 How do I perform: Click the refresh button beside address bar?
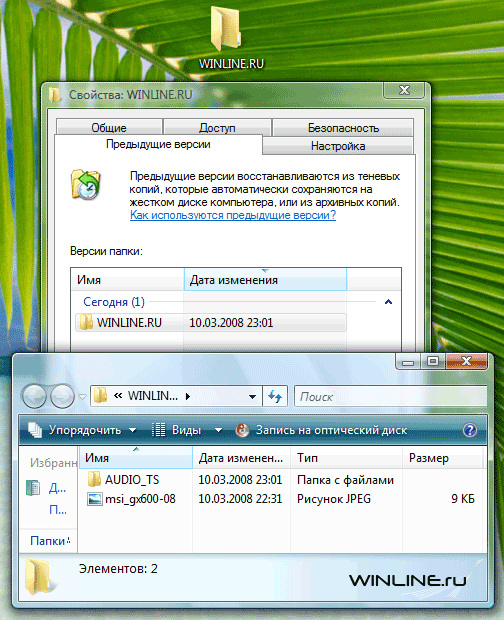tap(275, 396)
